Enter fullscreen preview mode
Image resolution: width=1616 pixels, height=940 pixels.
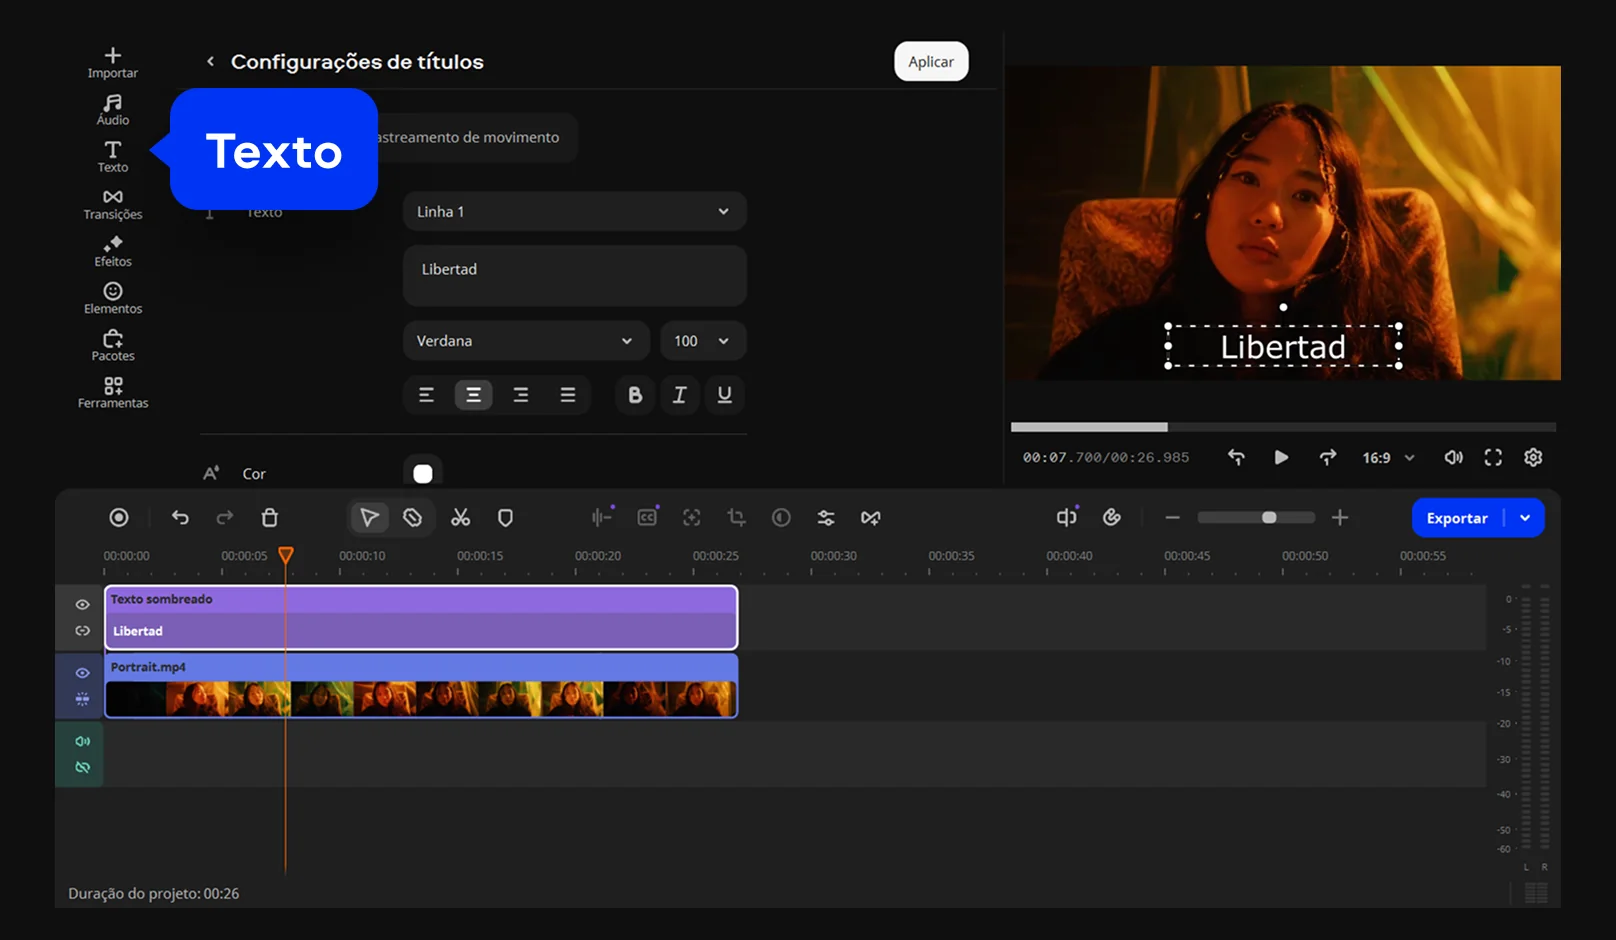click(x=1493, y=457)
